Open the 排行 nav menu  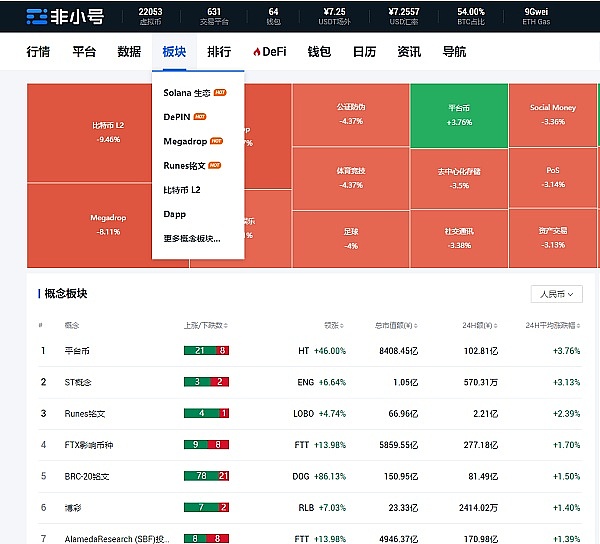click(x=219, y=52)
